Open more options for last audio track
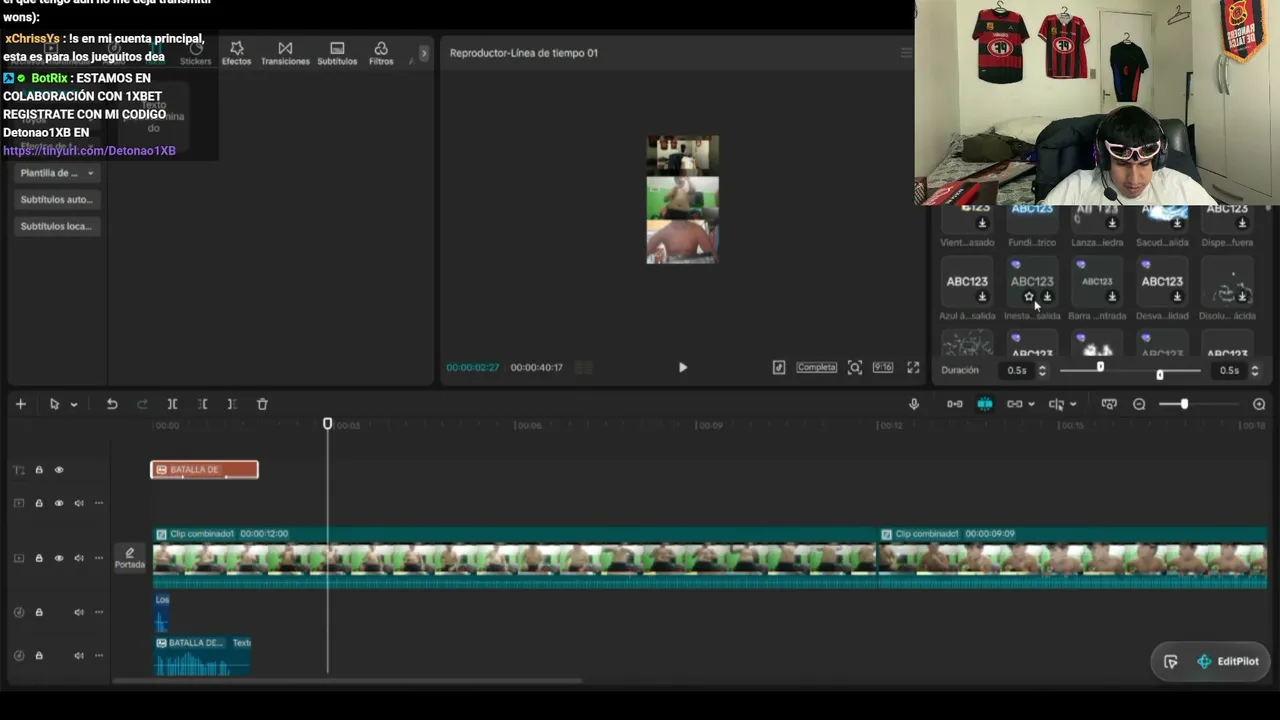The height and width of the screenshot is (720, 1280). click(x=99, y=656)
